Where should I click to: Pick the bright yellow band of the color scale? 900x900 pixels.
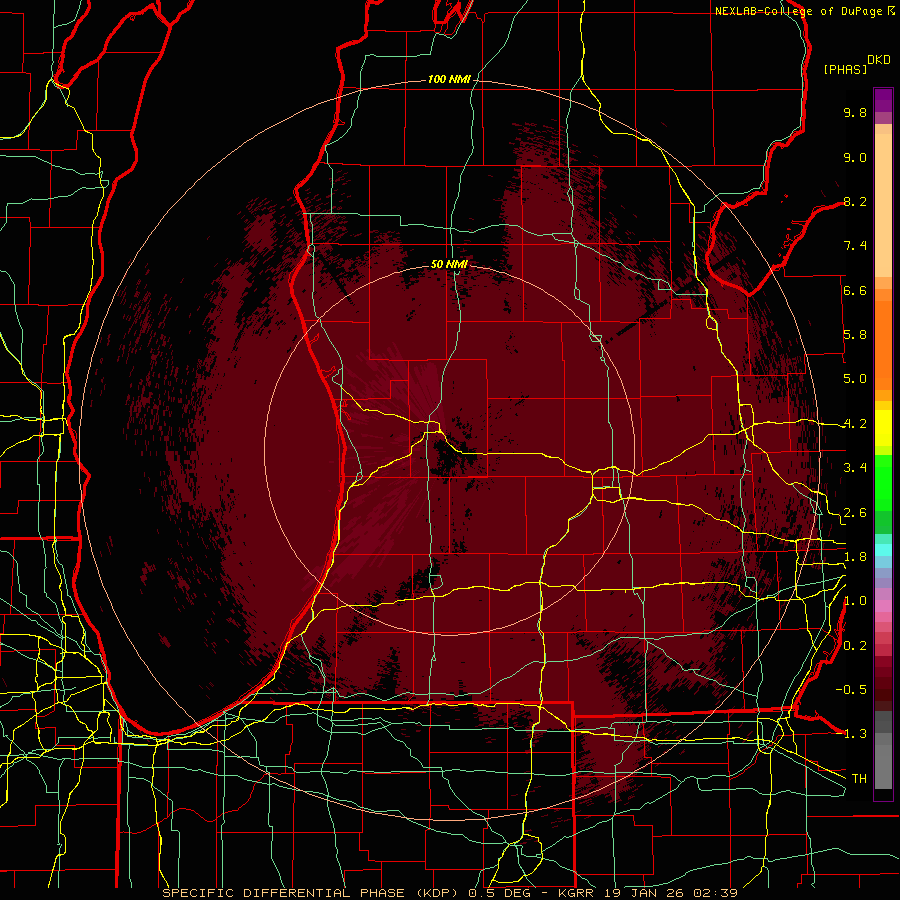click(x=883, y=428)
